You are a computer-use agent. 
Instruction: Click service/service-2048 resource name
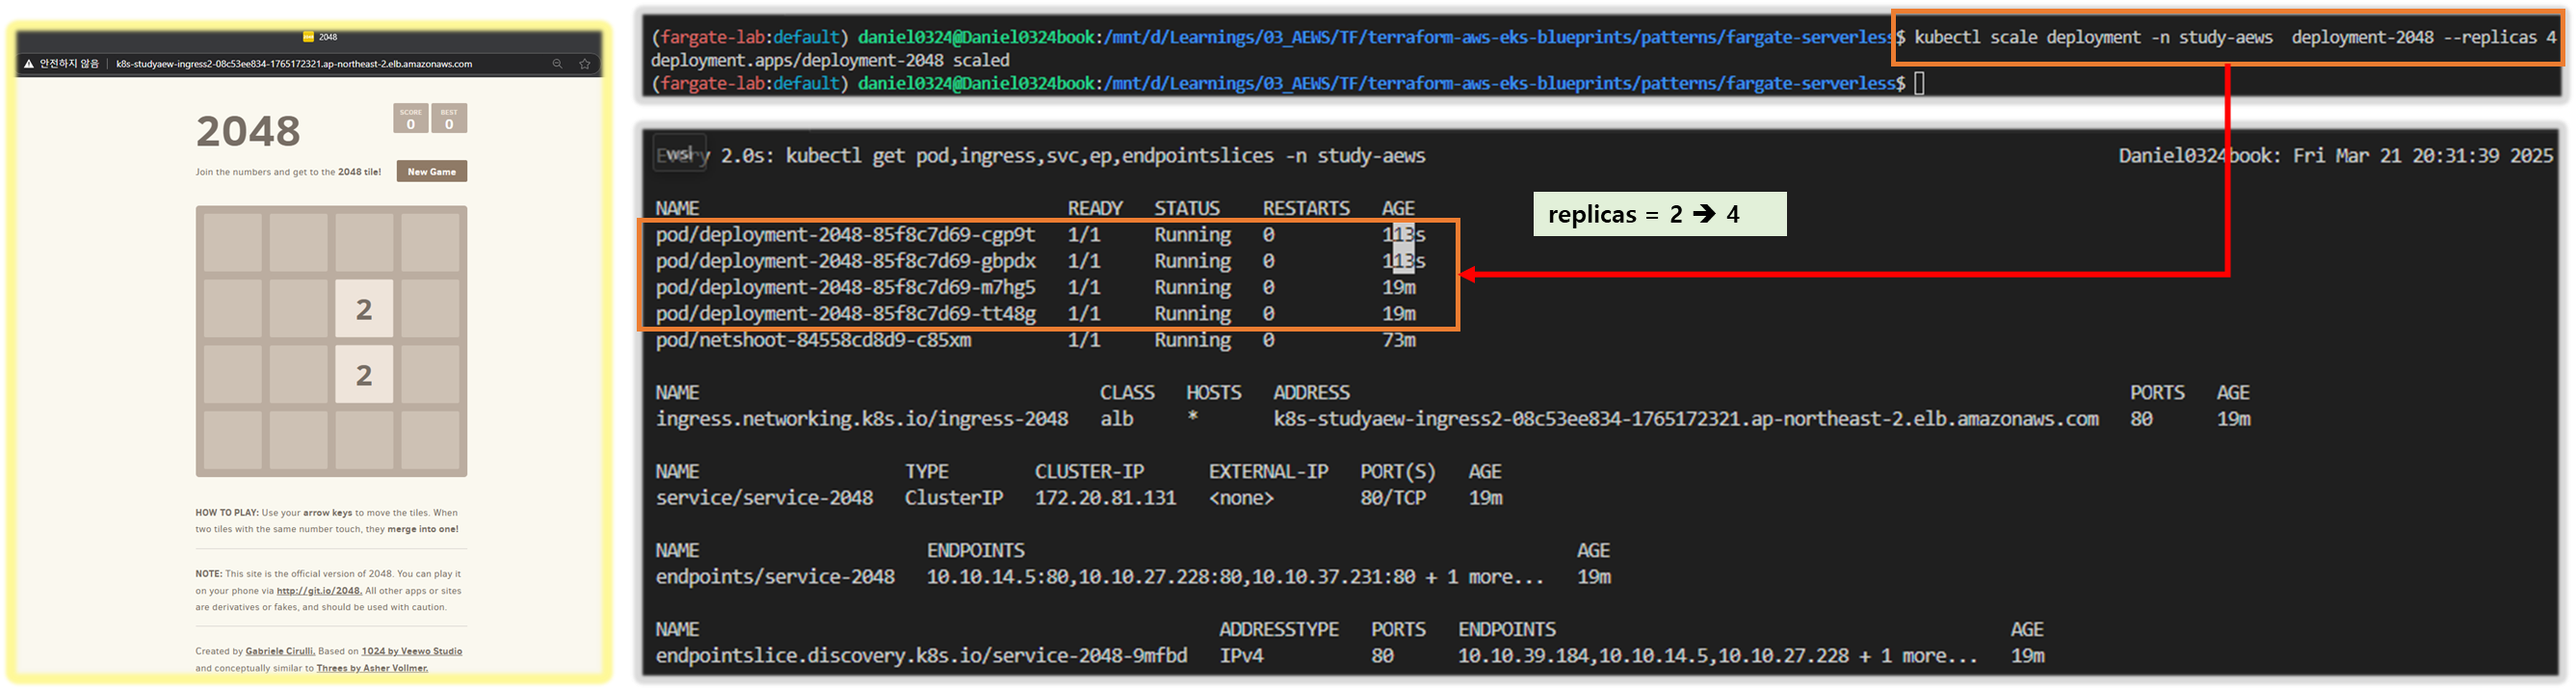(764, 498)
